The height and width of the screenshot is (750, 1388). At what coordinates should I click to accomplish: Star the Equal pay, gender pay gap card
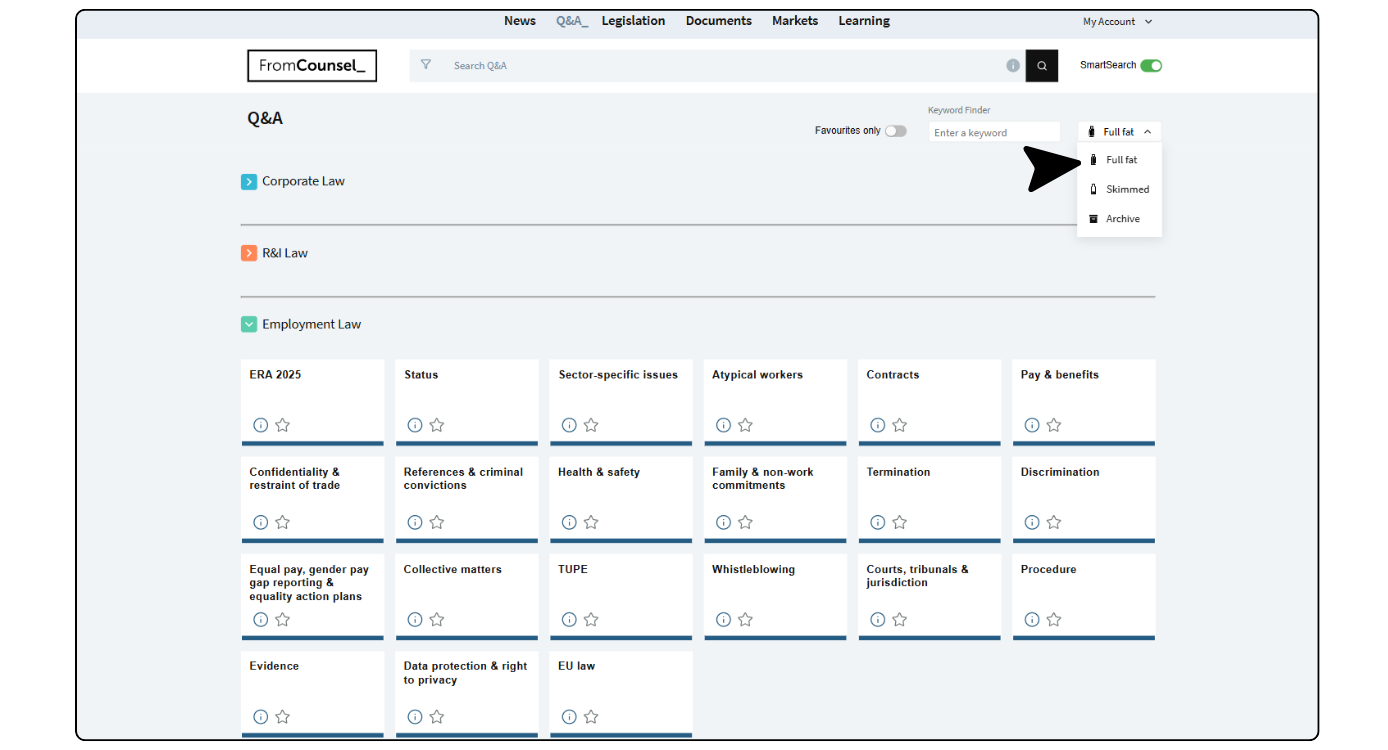pyautogui.click(x=283, y=619)
